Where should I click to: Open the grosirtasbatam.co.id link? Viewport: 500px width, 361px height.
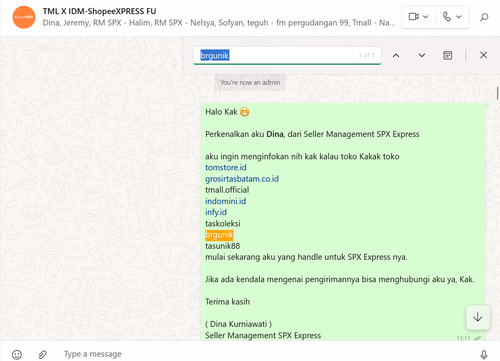pos(242,179)
